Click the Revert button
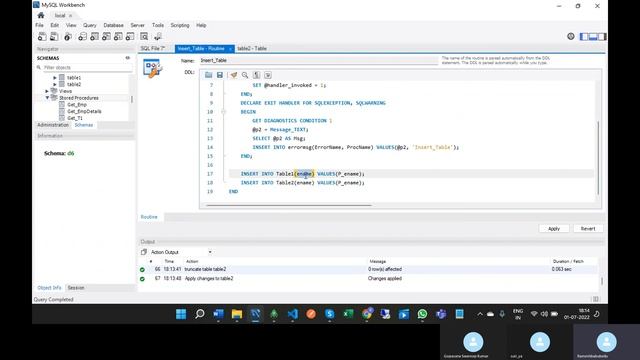This screenshot has height=360, width=640. (x=588, y=229)
